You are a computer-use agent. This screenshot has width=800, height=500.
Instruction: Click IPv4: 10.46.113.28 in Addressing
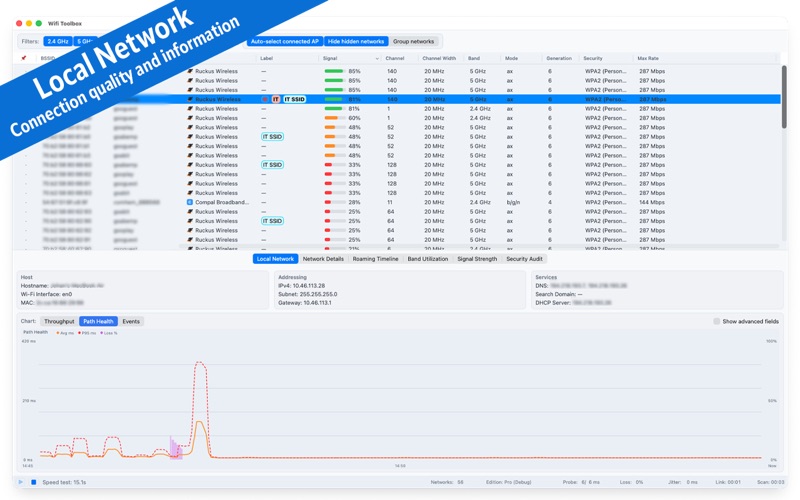pos(302,286)
